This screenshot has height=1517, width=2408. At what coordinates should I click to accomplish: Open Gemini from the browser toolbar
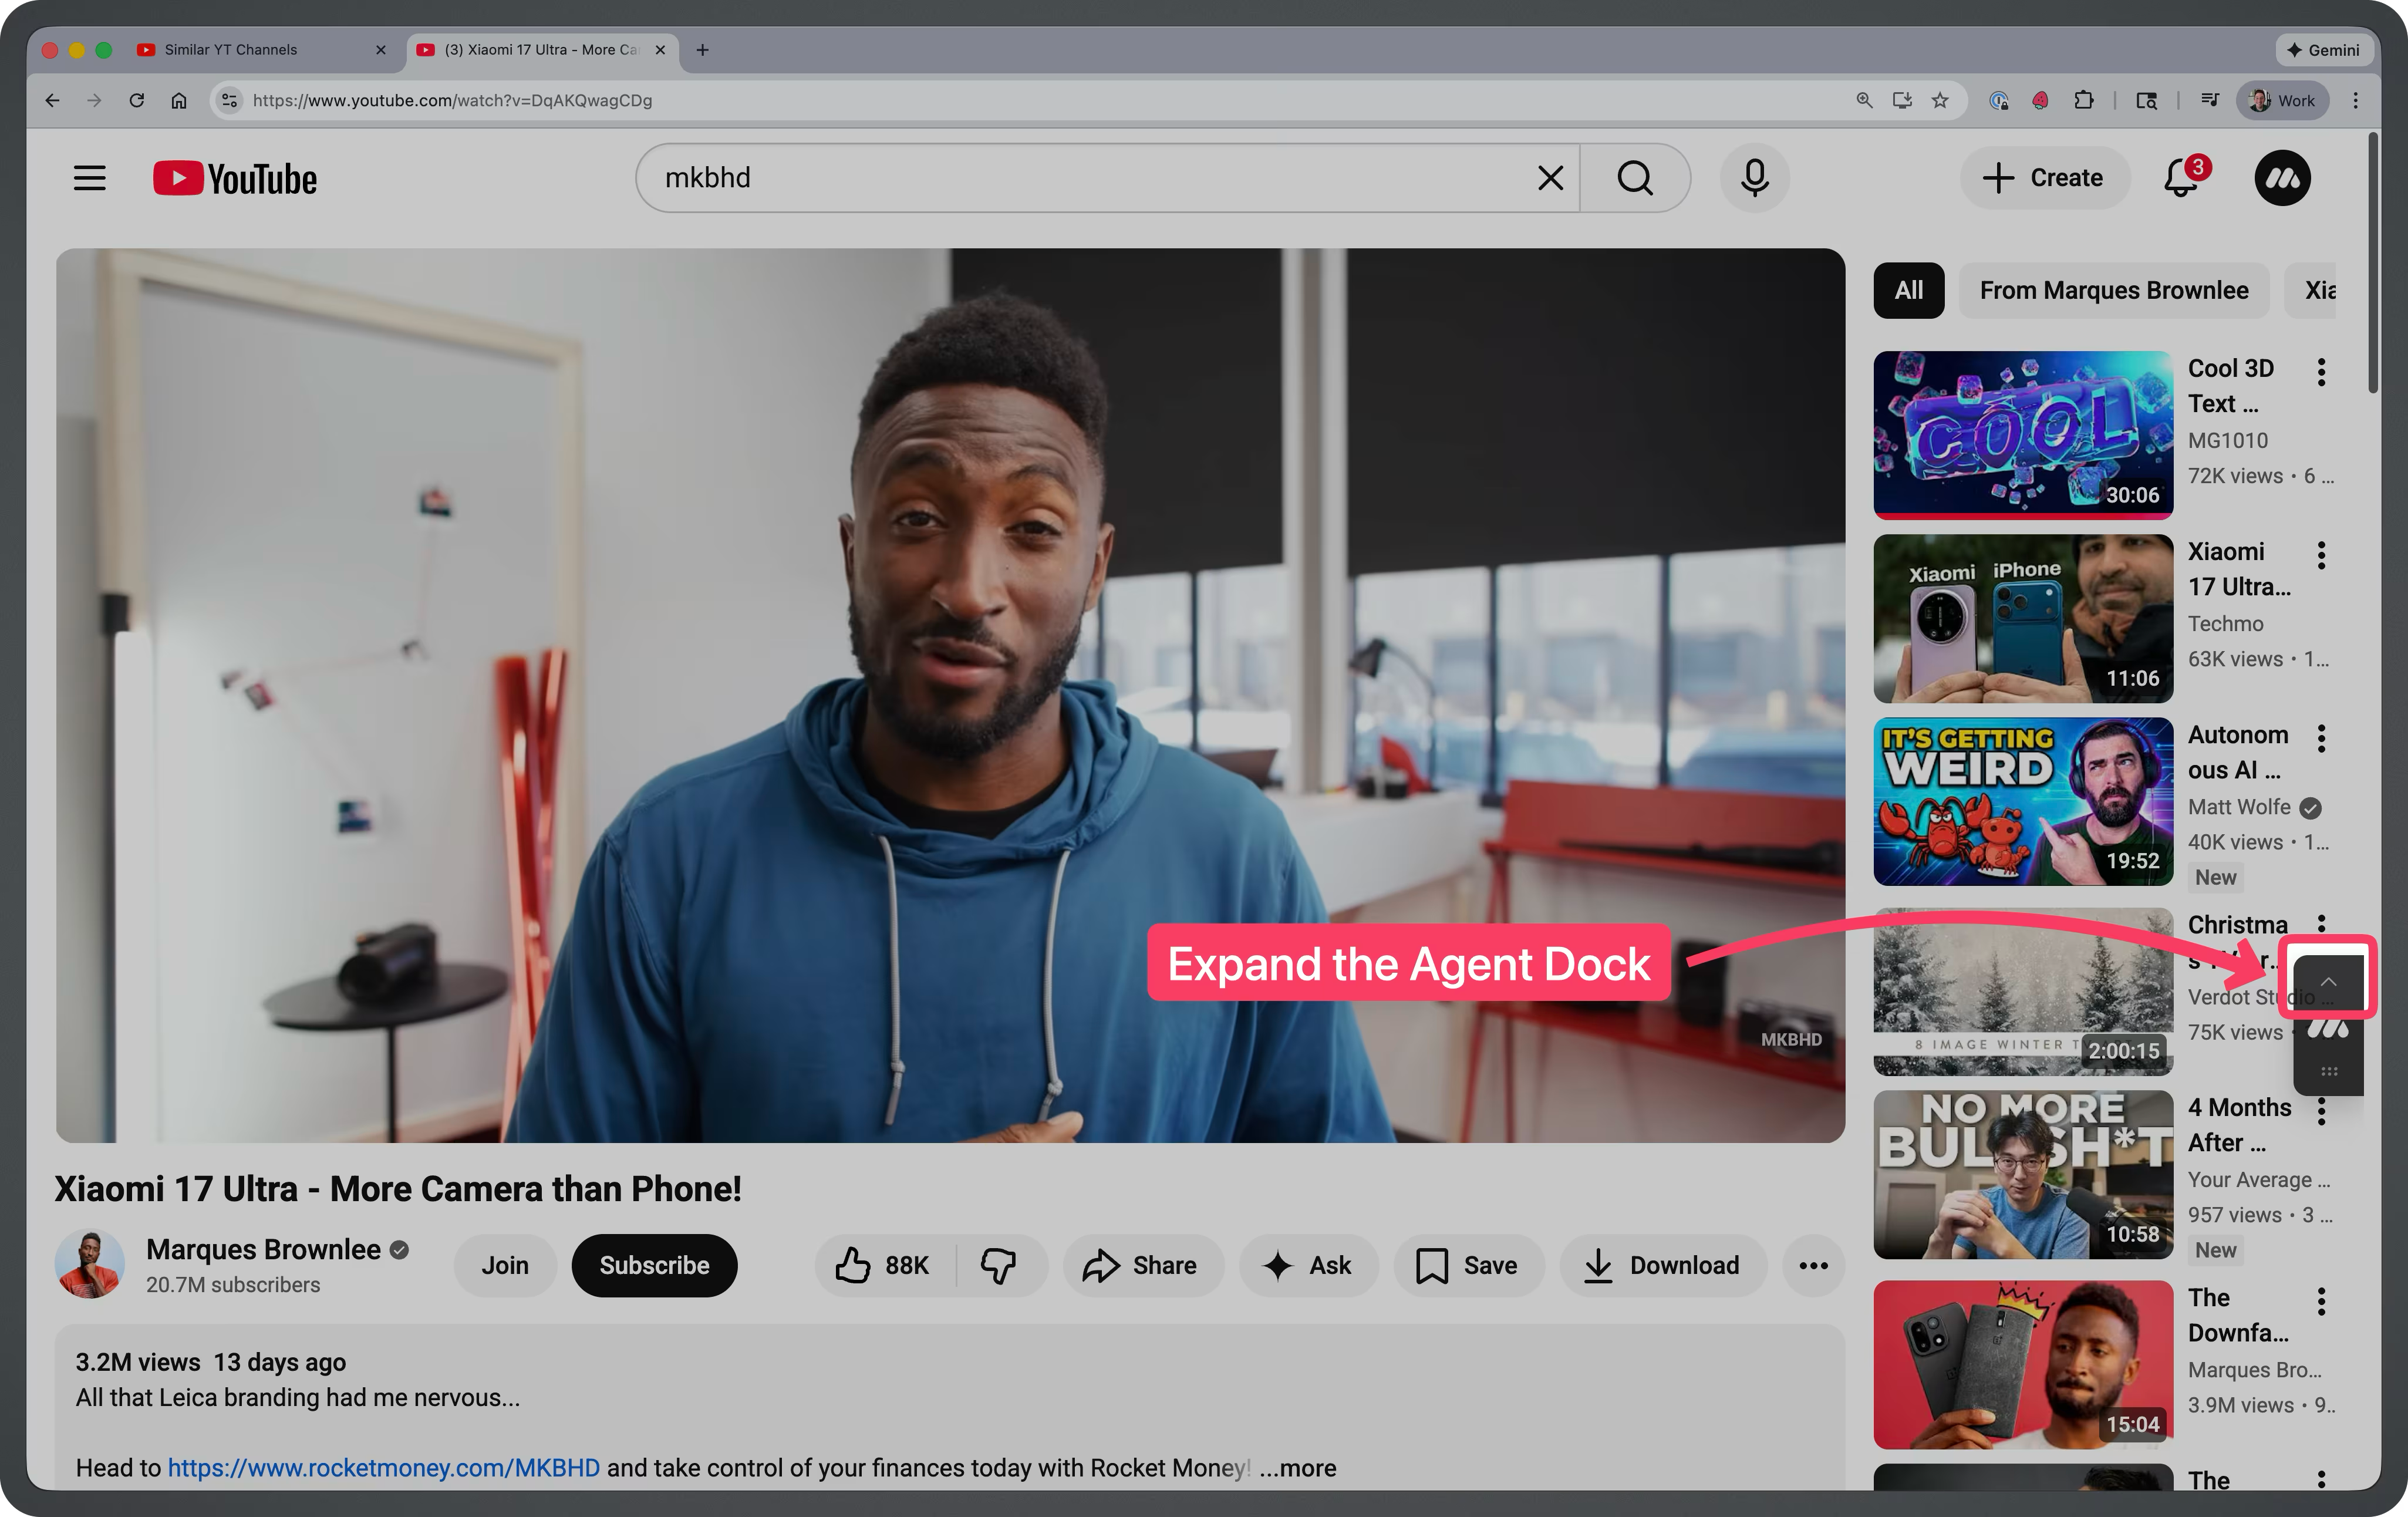click(x=2324, y=49)
